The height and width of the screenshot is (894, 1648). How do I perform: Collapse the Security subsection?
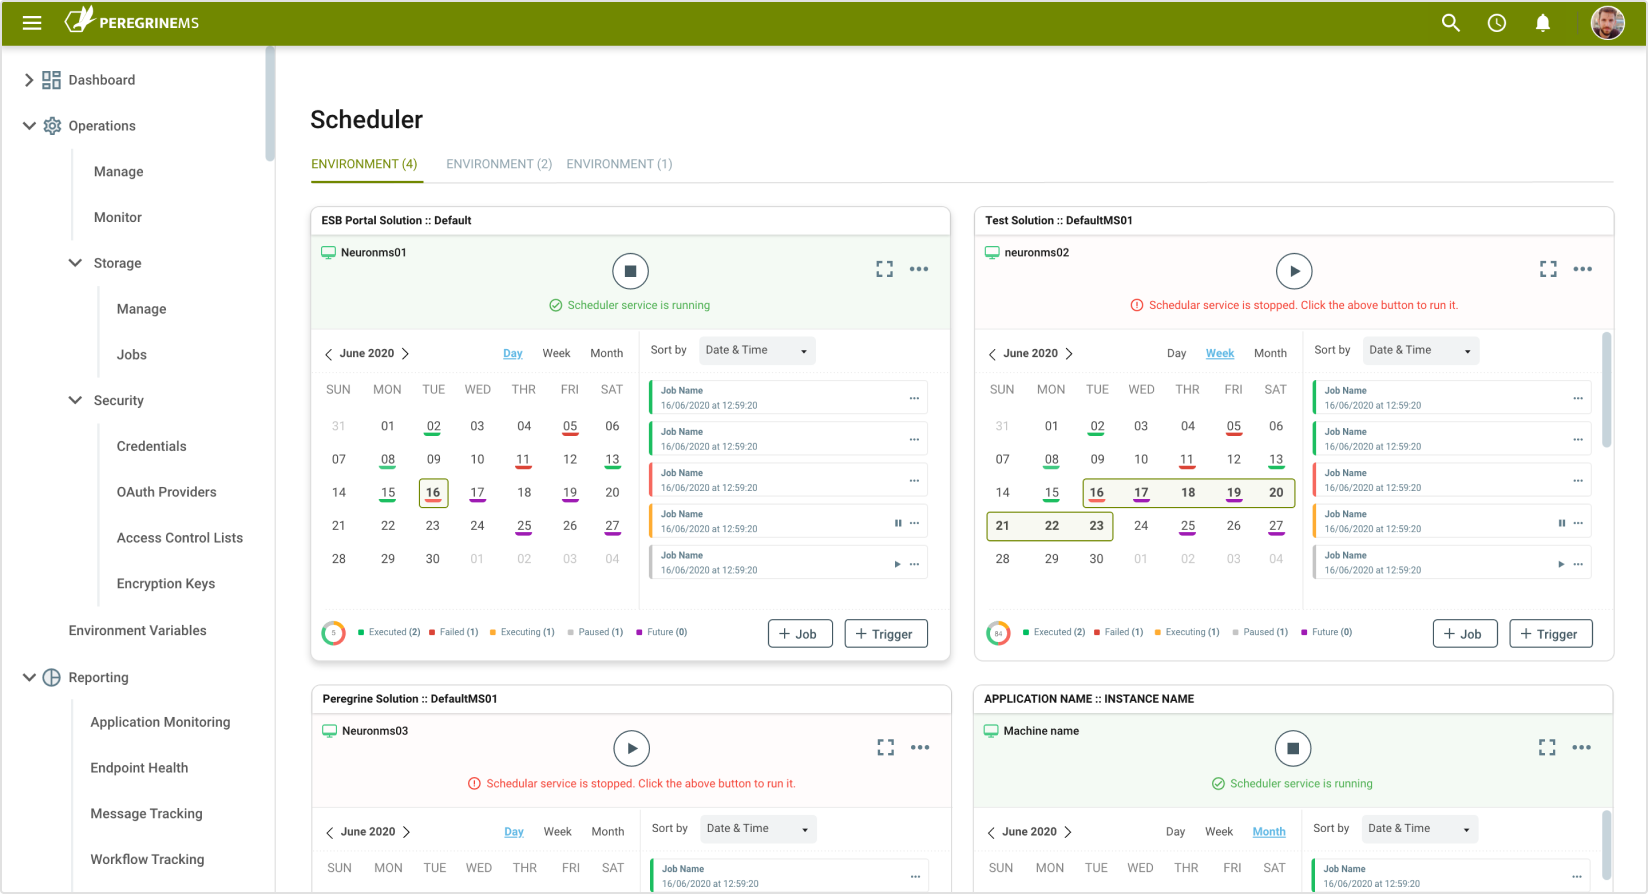pyautogui.click(x=75, y=400)
